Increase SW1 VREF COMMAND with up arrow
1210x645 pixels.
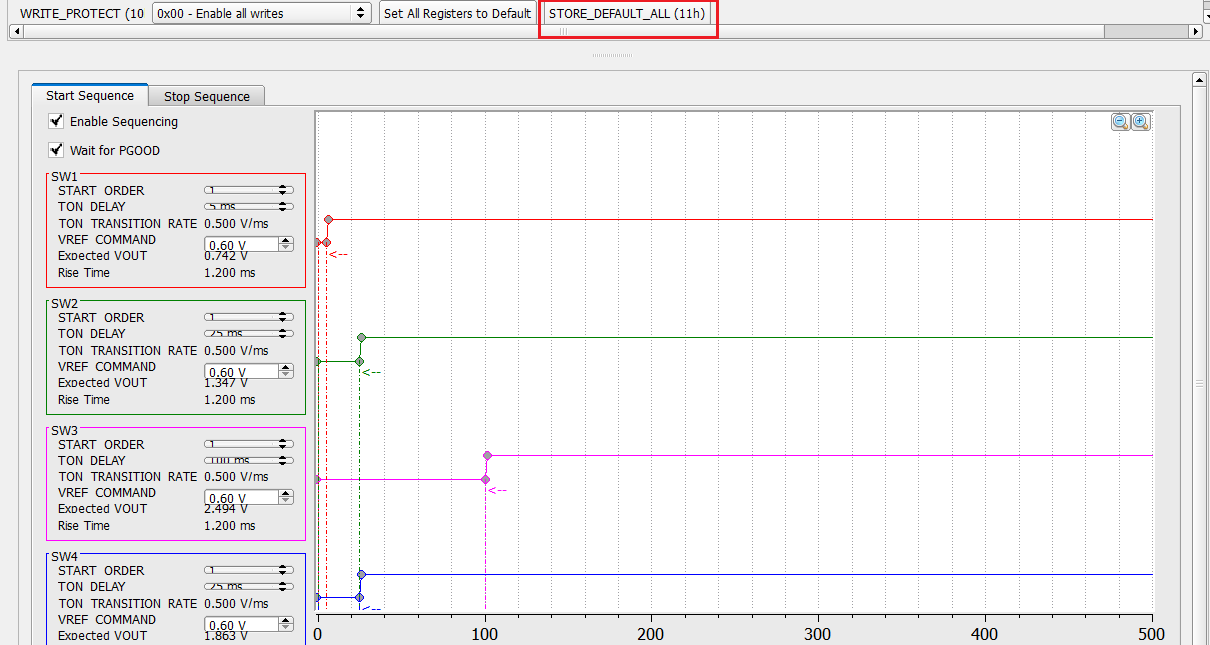[286, 240]
